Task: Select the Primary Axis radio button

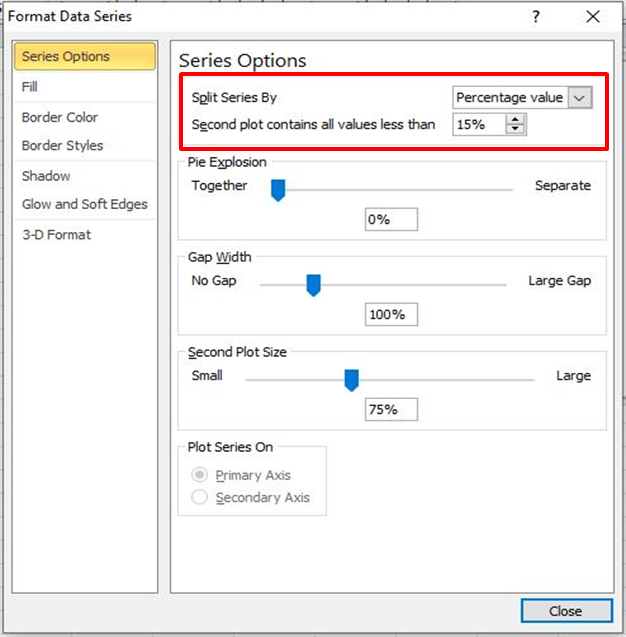Action: [200, 475]
